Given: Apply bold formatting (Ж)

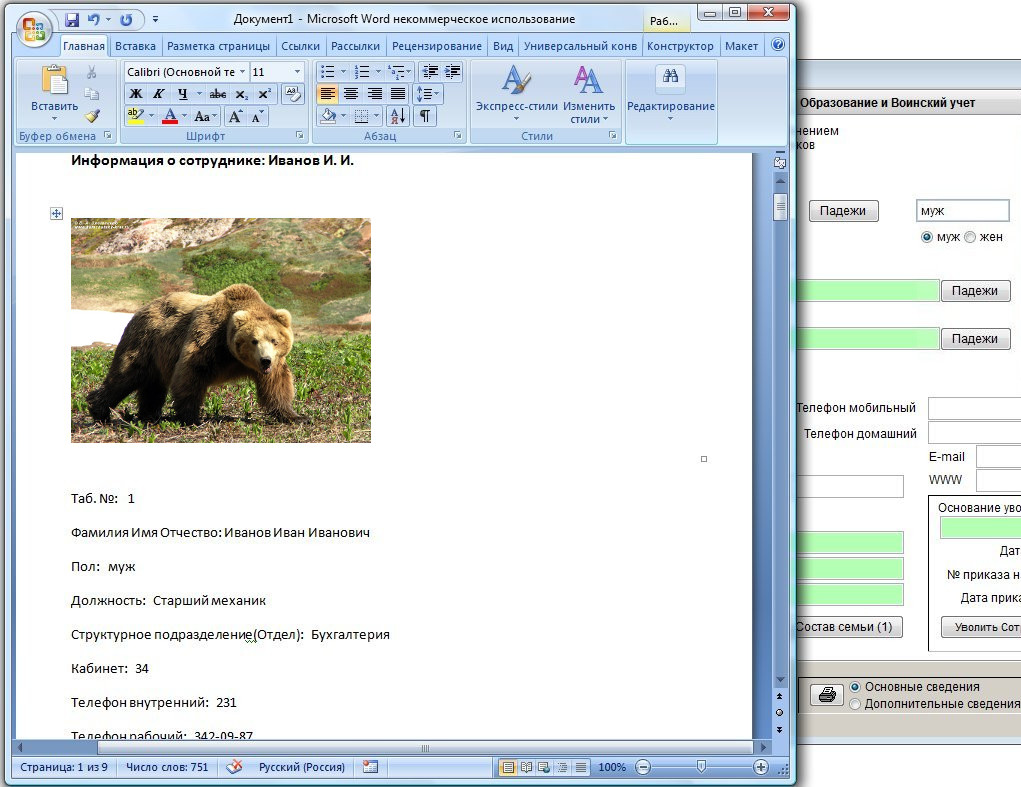Looking at the screenshot, I should pyautogui.click(x=136, y=94).
